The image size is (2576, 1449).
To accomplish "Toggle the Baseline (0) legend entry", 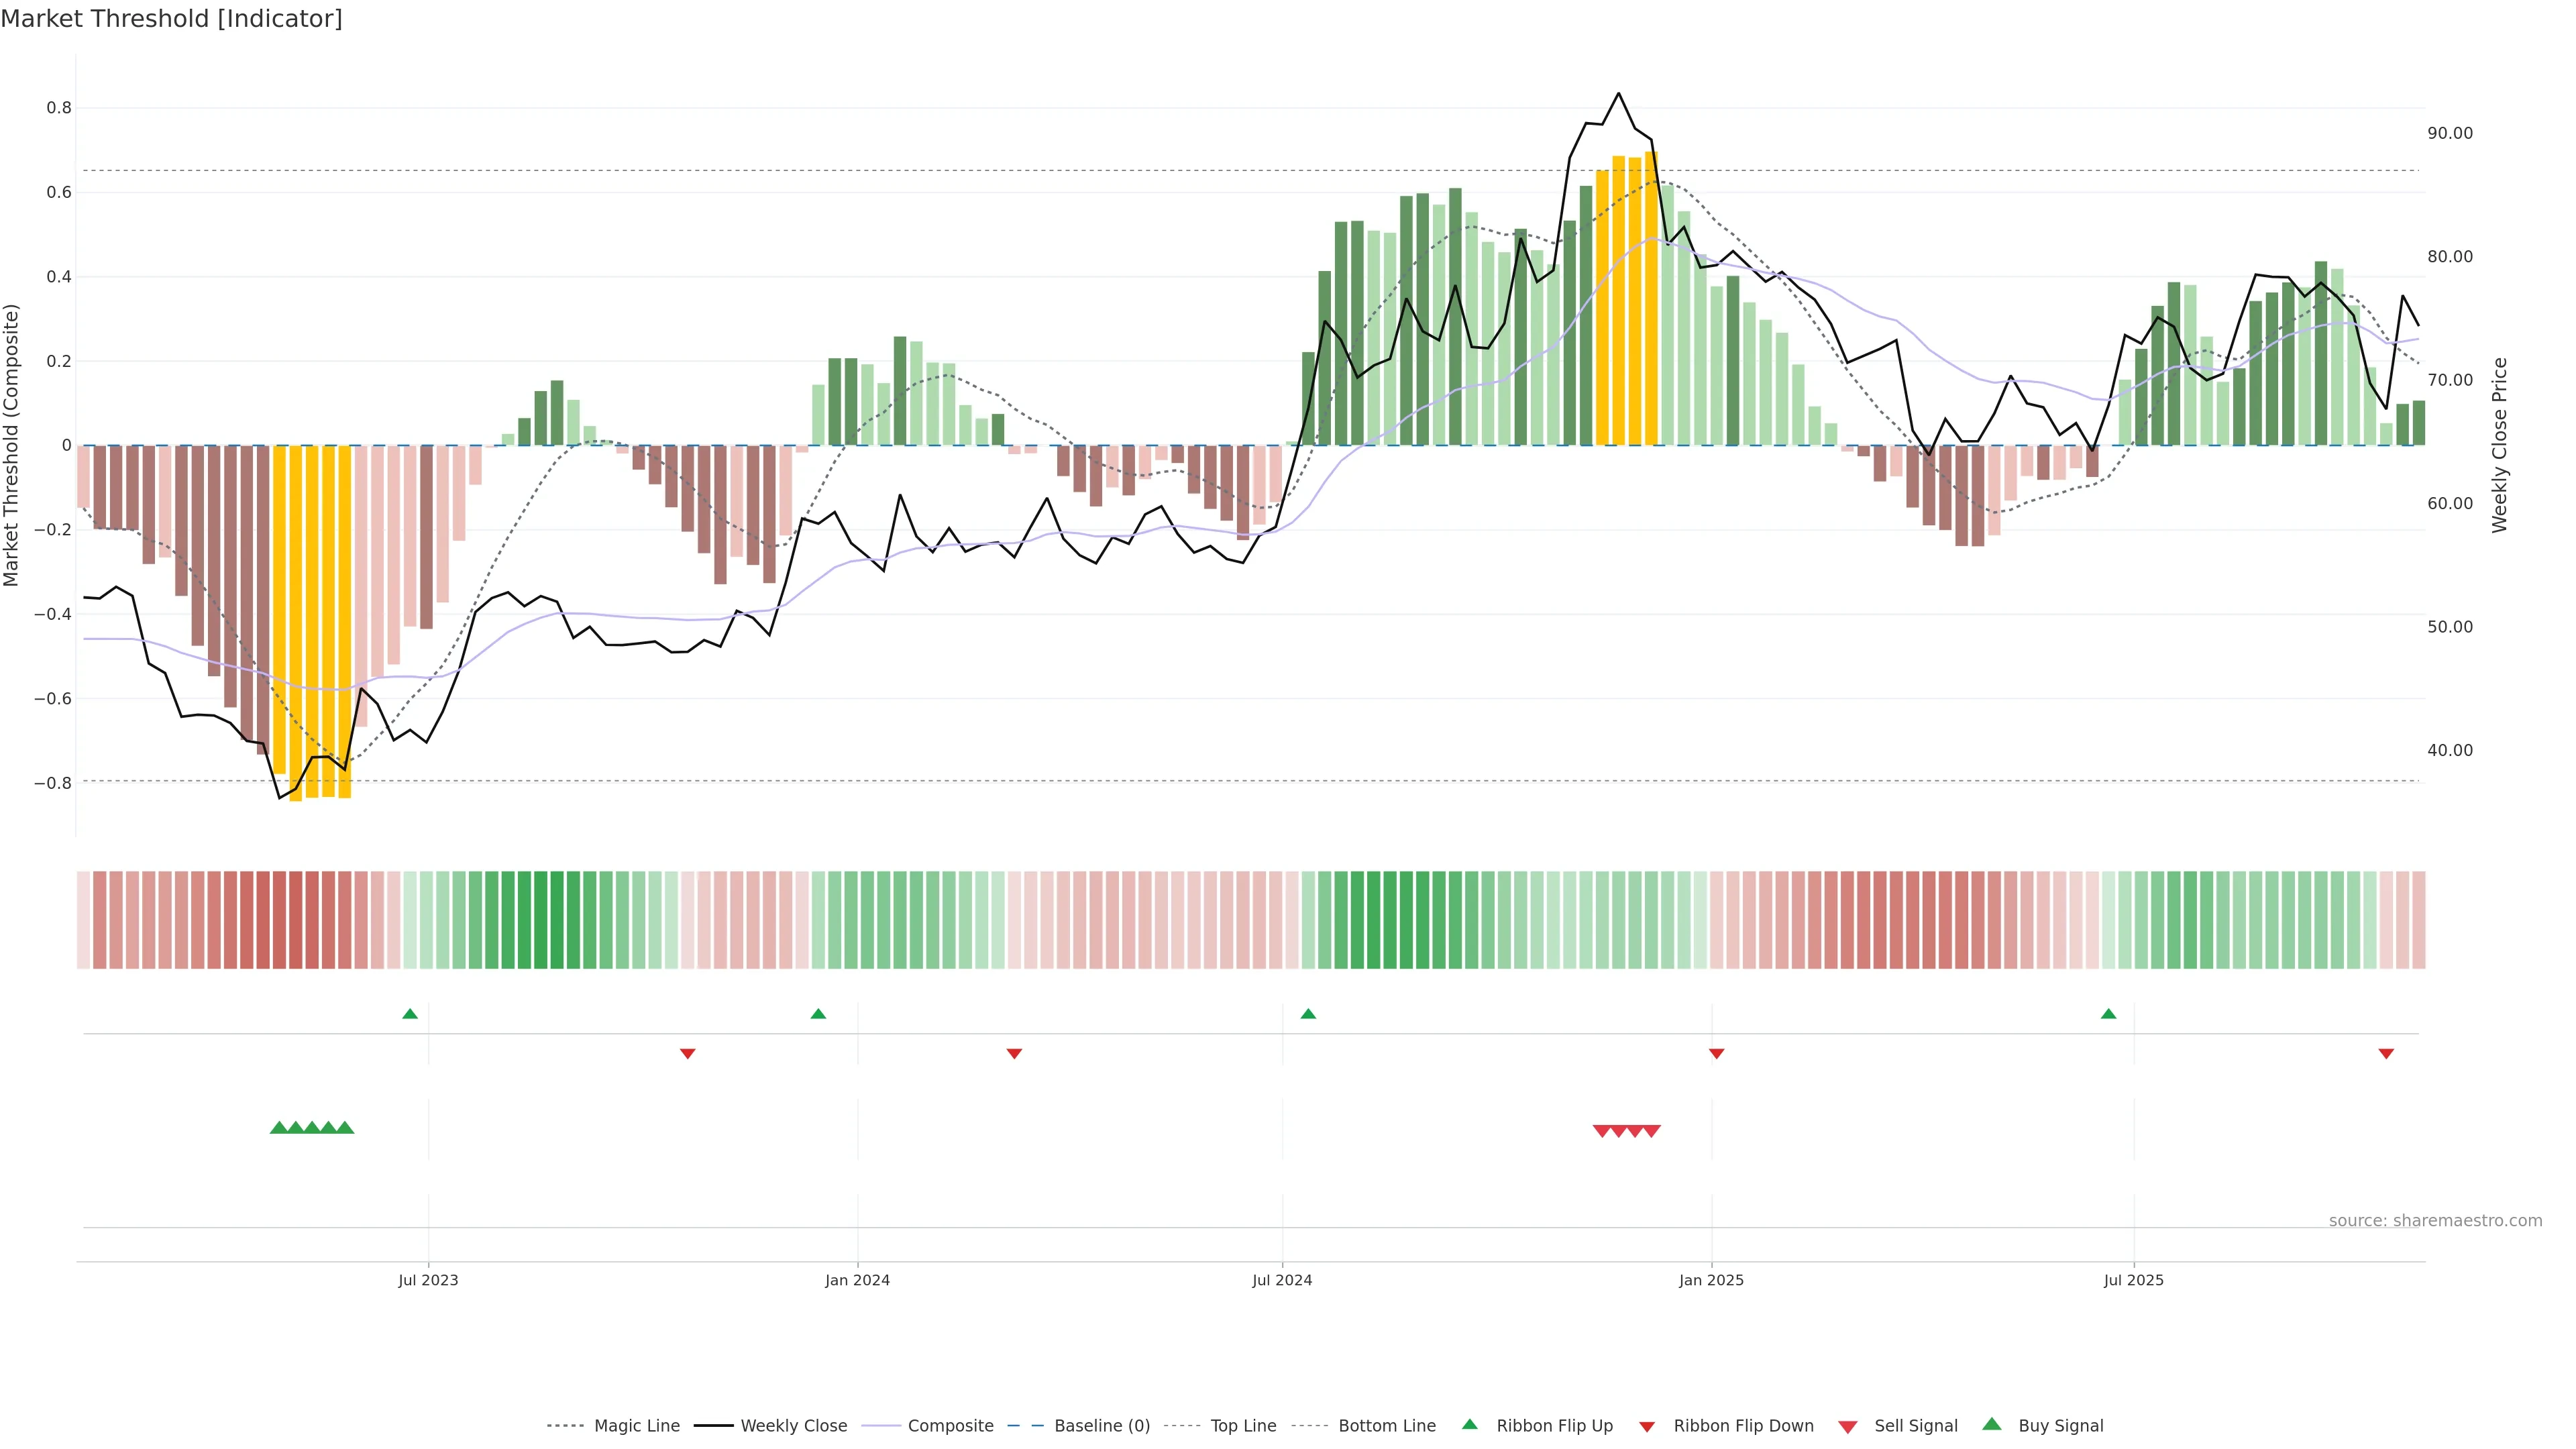I will (x=1101, y=1426).
